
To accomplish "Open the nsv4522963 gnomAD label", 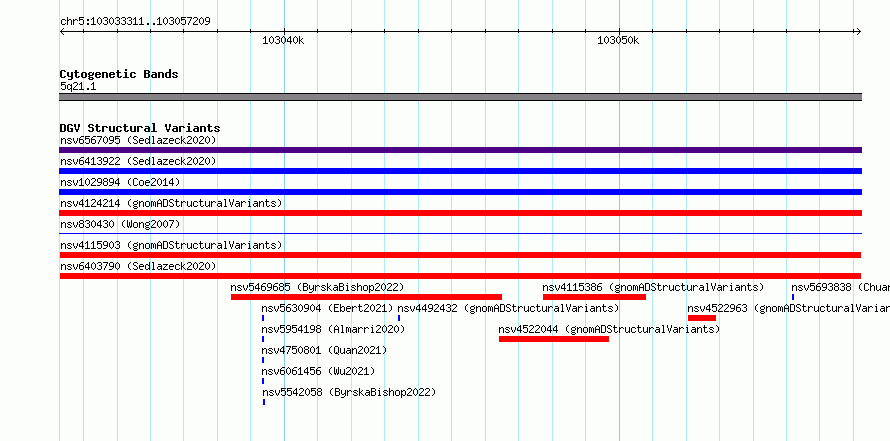I will click(788, 308).
